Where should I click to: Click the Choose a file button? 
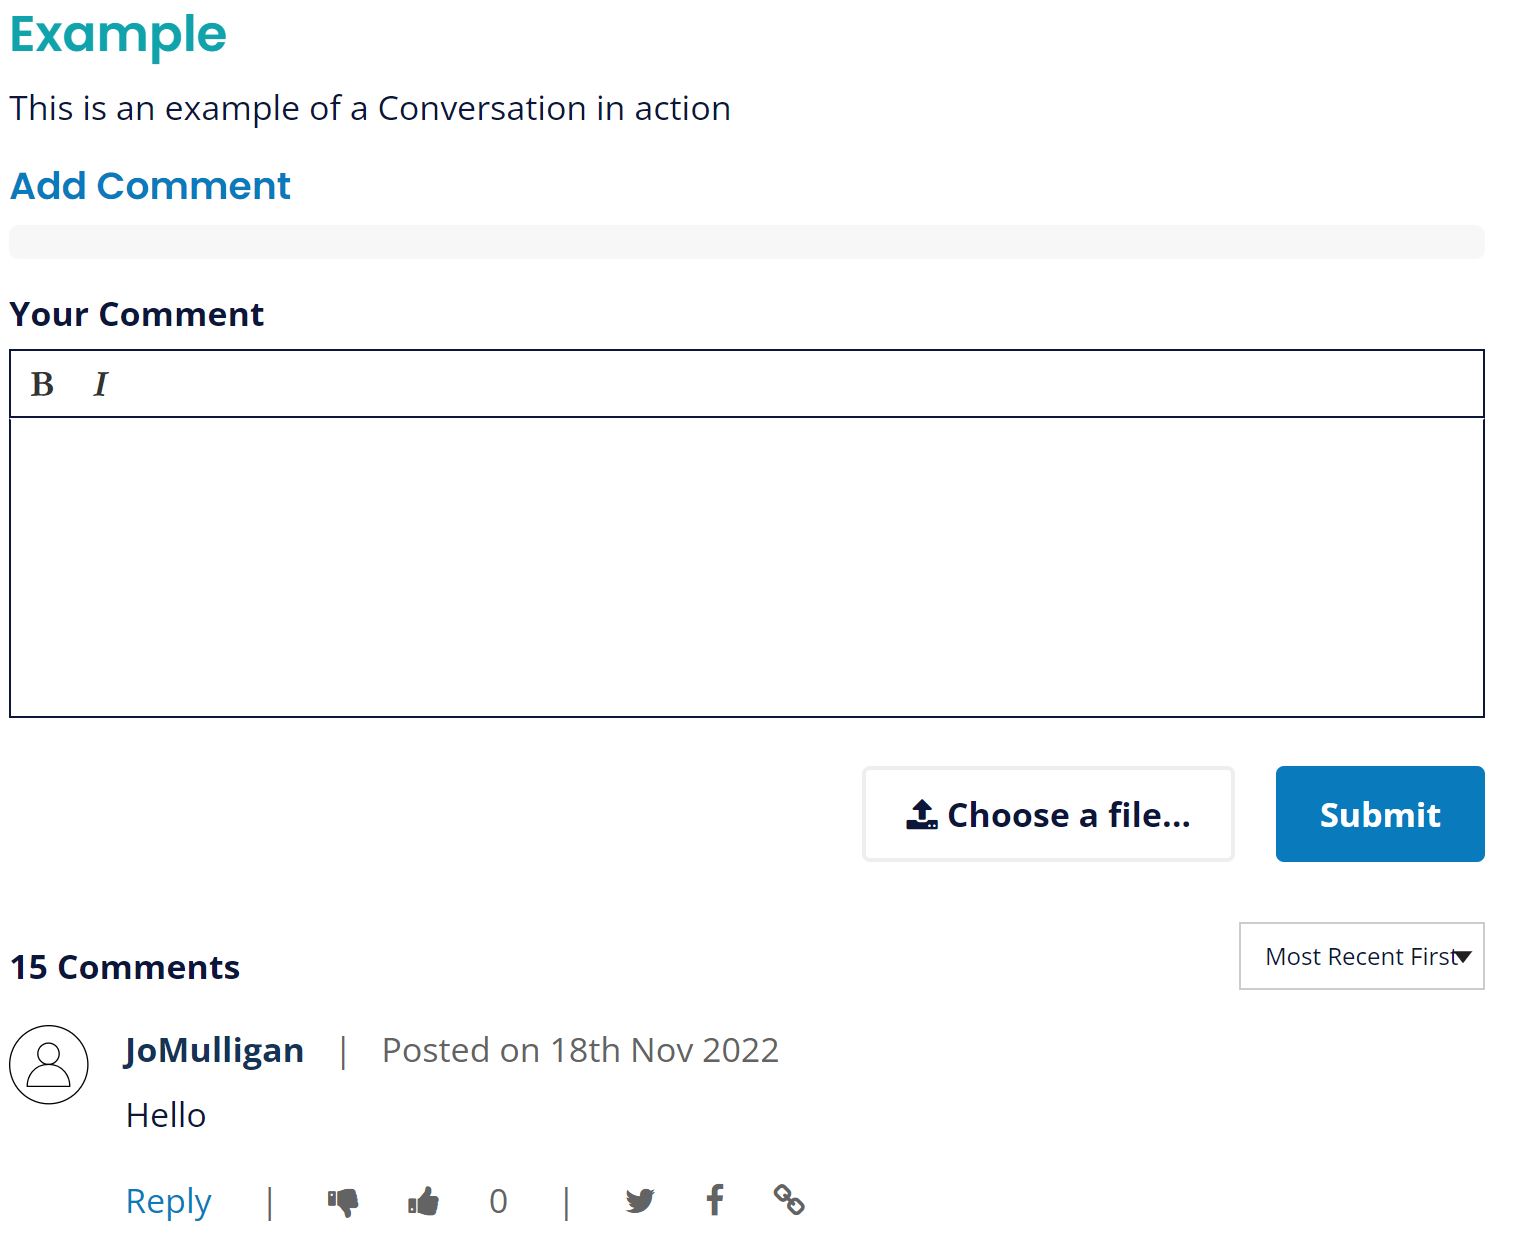[x=1048, y=814]
